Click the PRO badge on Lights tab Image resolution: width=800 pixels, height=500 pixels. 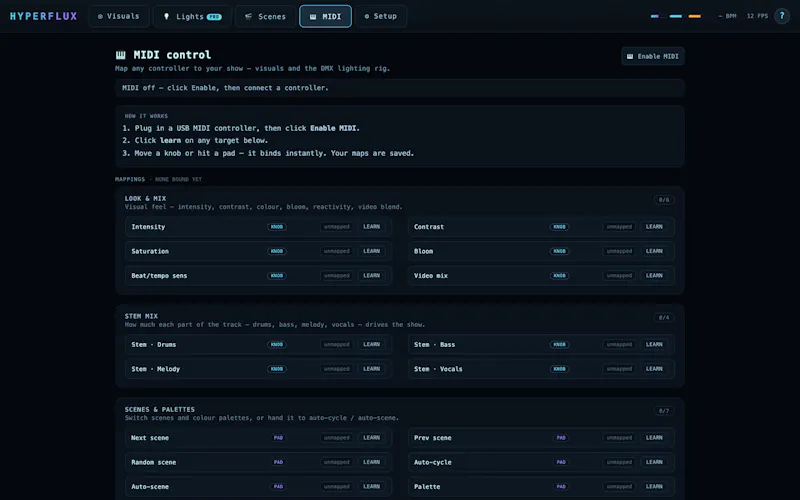pos(214,17)
